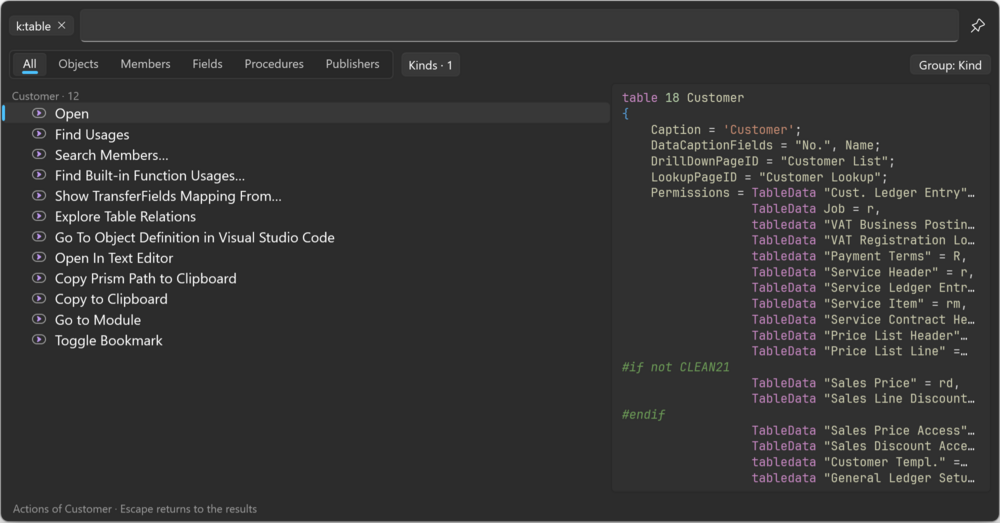Image resolution: width=1000 pixels, height=523 pixels.
Task: Click the pin icon at top right
Action: pyautogui.click(x=977, y=26)
